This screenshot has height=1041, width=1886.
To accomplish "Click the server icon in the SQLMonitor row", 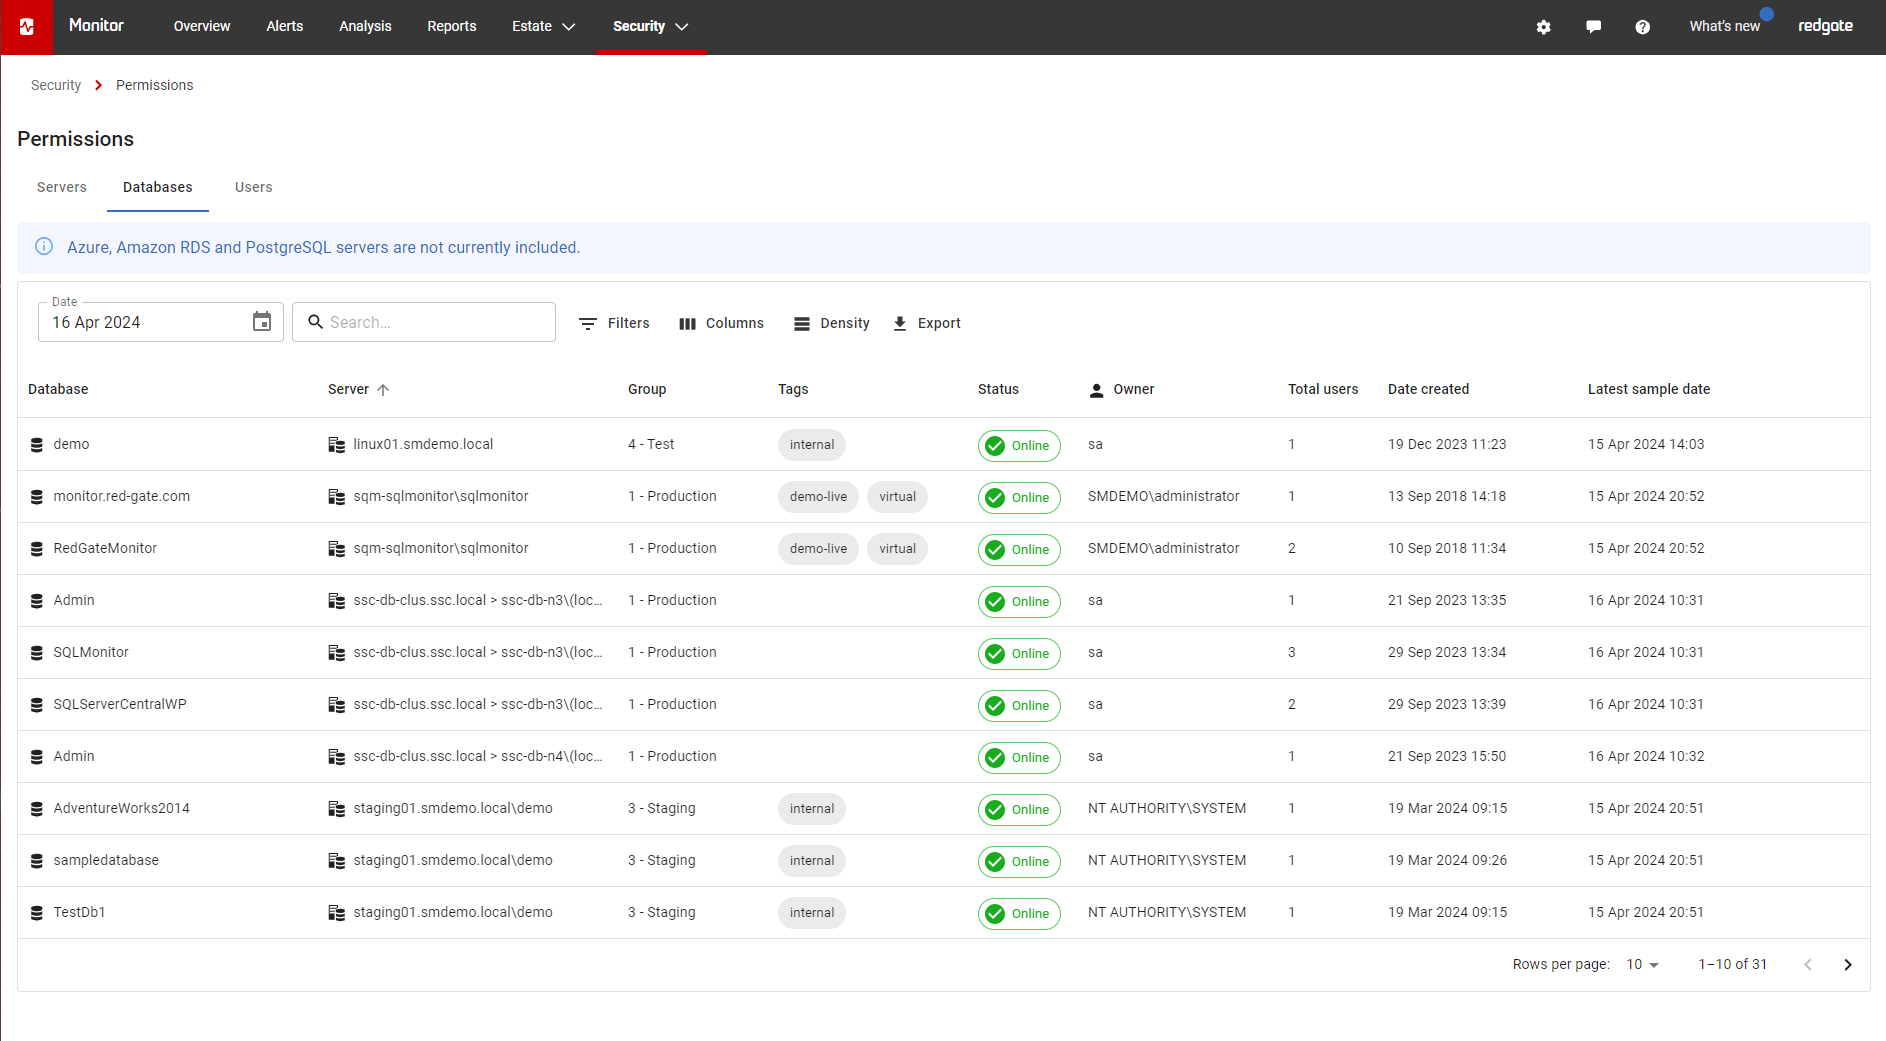I will point(337,653).
